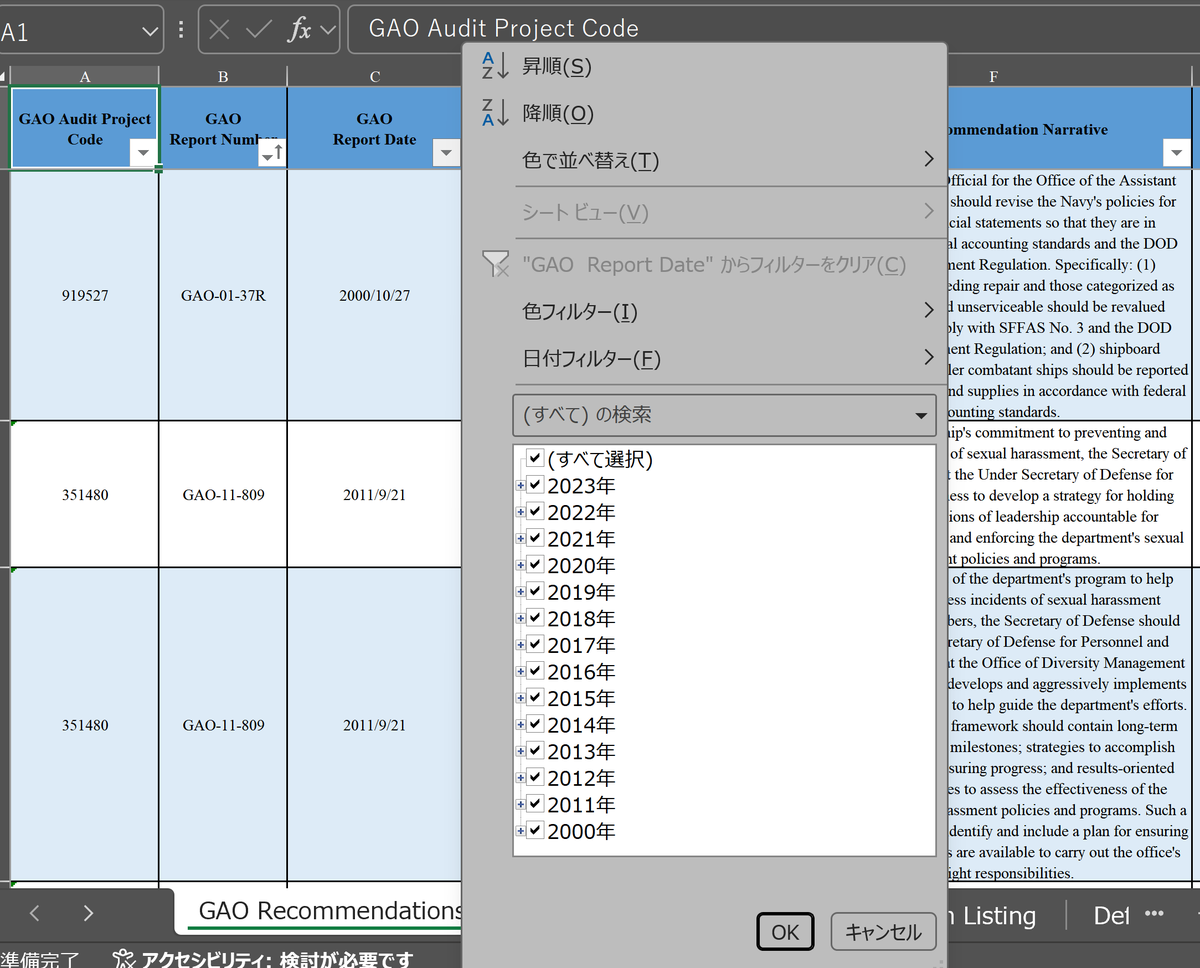Click the confirm checkmark in formula bar
Viewport: 1200px width, 968px height.
click(x=259, y=30)
